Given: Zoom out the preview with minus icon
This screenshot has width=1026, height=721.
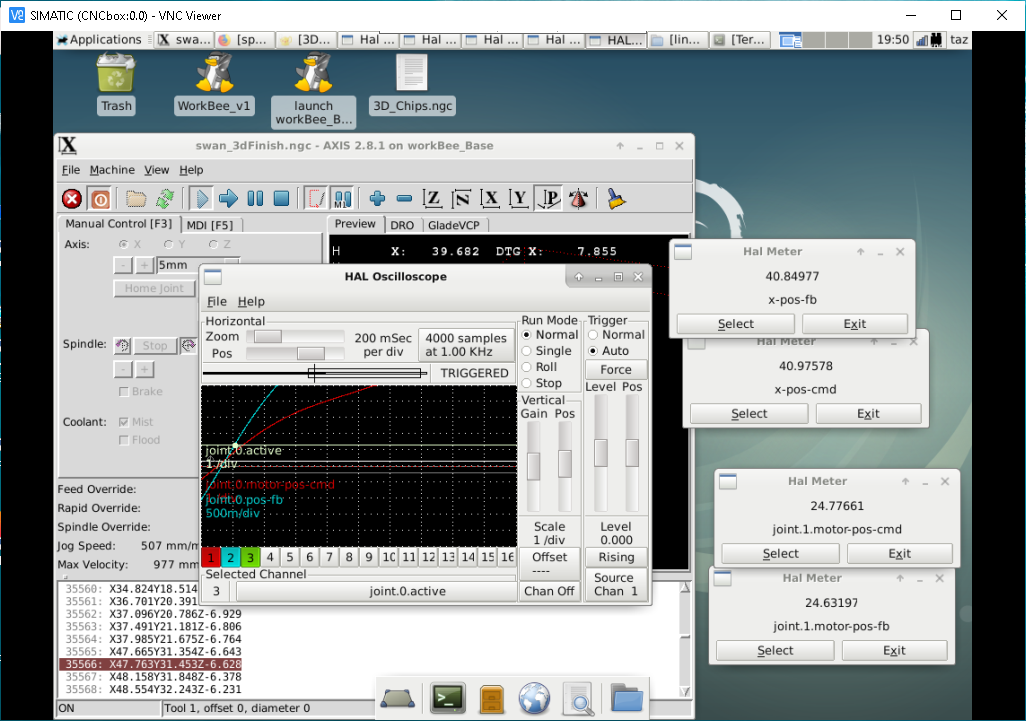Looking at the screenshot, I should click(404, 198).
